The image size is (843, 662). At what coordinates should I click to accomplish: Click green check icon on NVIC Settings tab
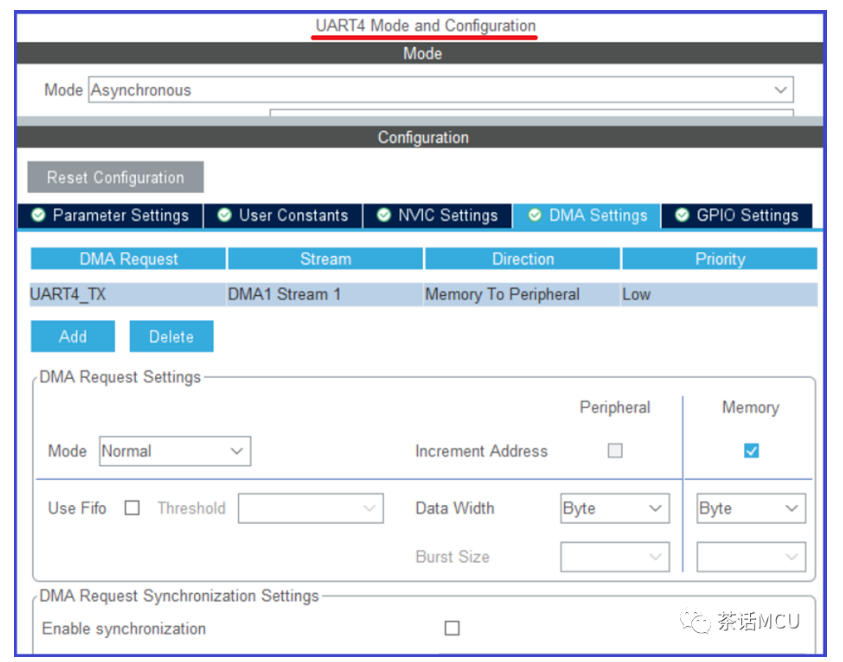[x=383, y=215]
